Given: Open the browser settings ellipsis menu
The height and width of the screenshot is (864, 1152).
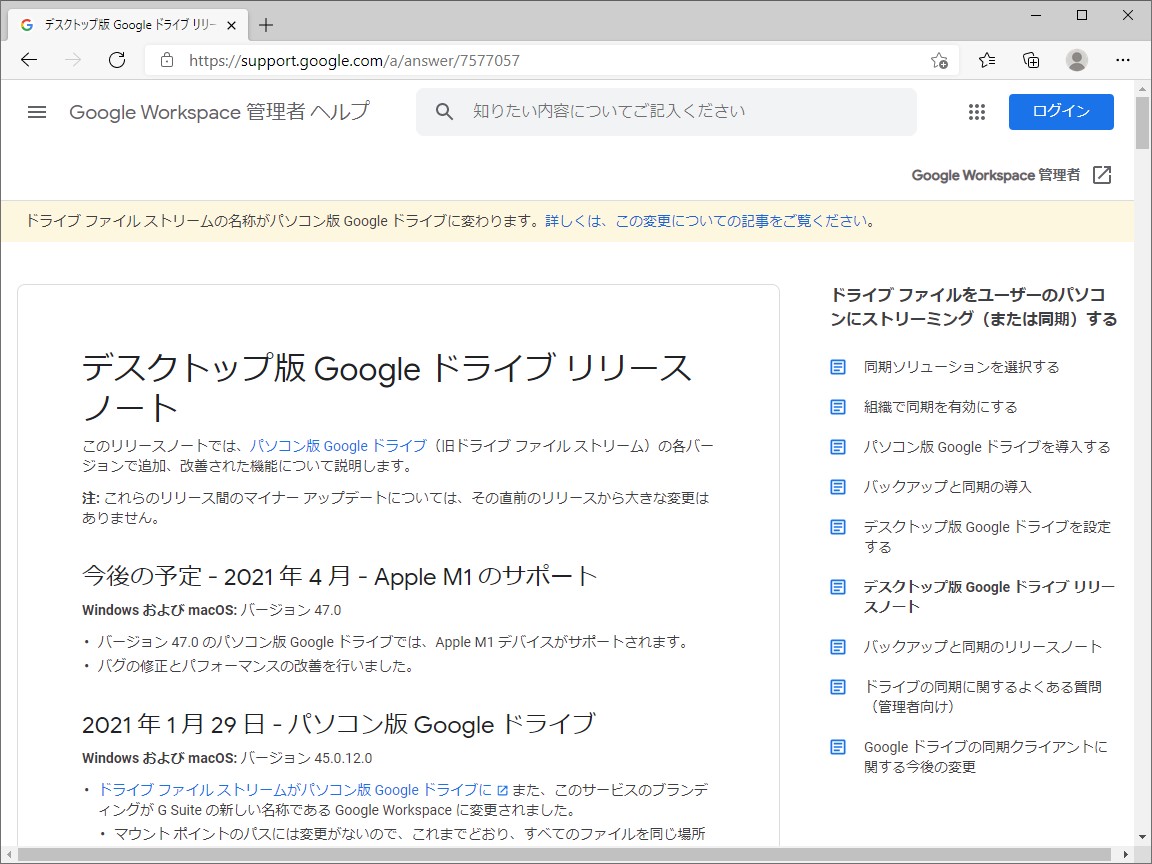Looking at the screenshot, I should 1123,60.
